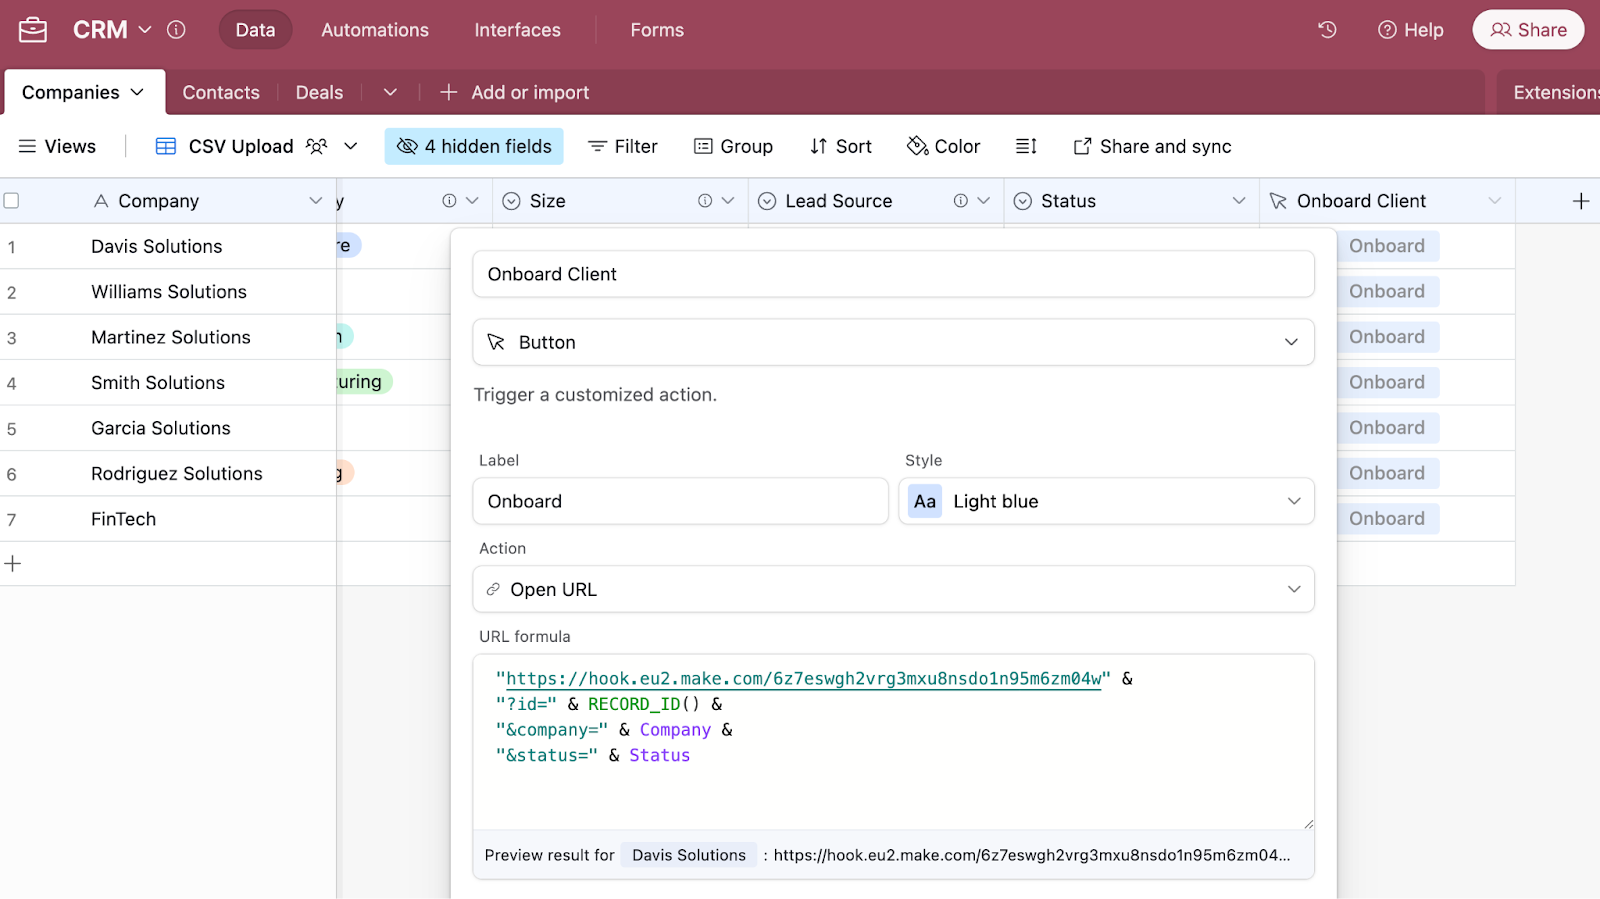Click Onboard button for Martinez Solutions row
This screenshot has width=1600, height=899.
(x=1386, y=337)
